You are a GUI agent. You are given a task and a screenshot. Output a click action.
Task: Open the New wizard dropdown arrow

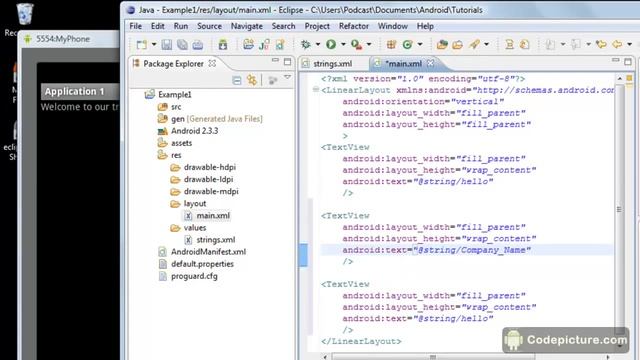[154, 44]
